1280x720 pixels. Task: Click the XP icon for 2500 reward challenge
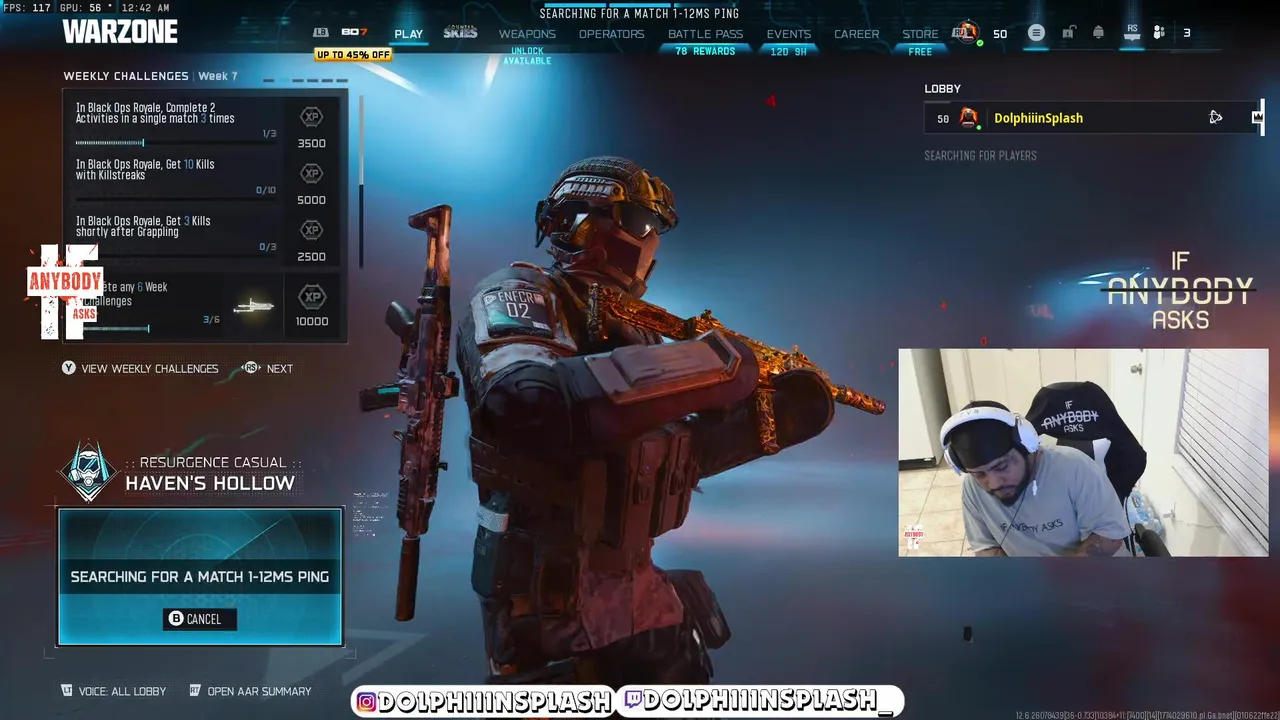pyautogui.click(x=312, y=231)
